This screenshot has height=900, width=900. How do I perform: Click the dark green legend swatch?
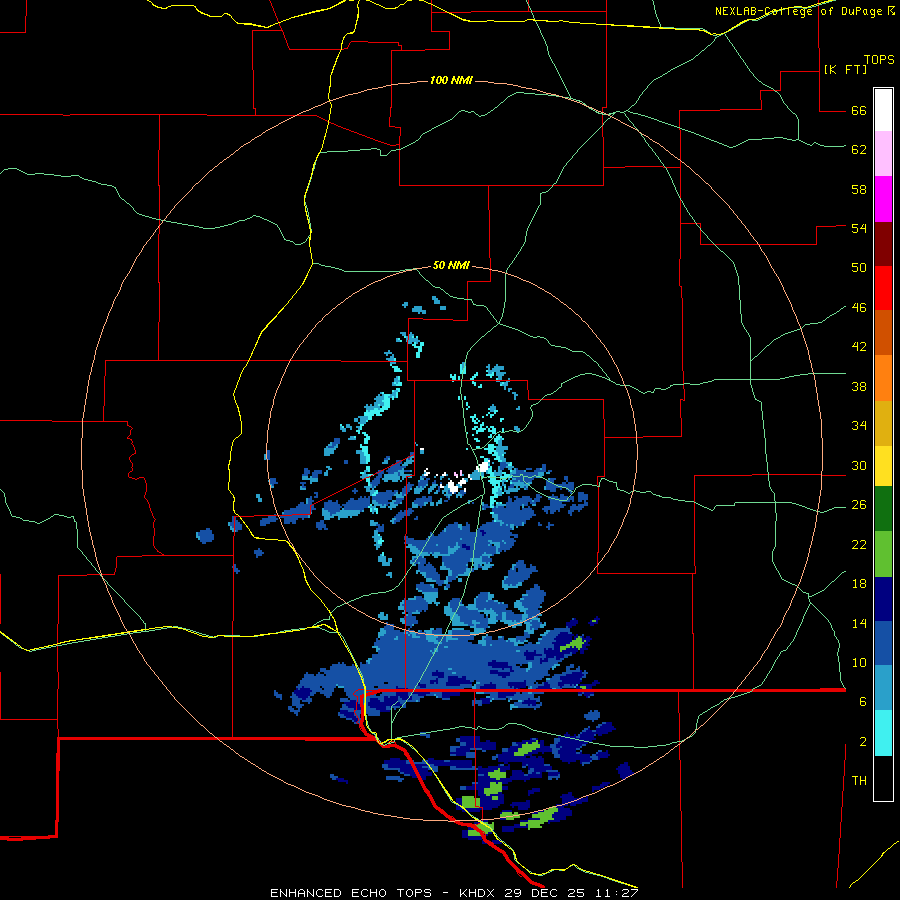point(883,509)
